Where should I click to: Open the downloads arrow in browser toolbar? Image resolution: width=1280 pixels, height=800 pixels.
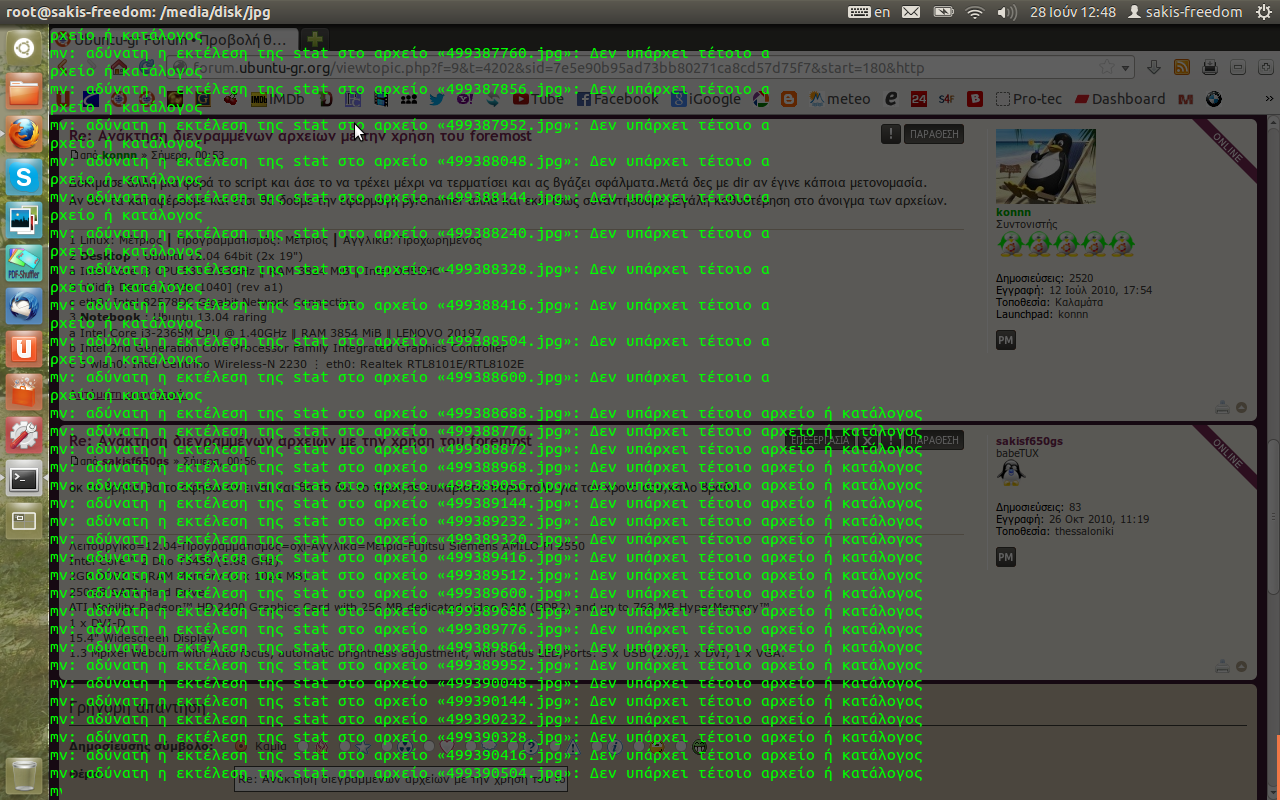click(1154, 67)
